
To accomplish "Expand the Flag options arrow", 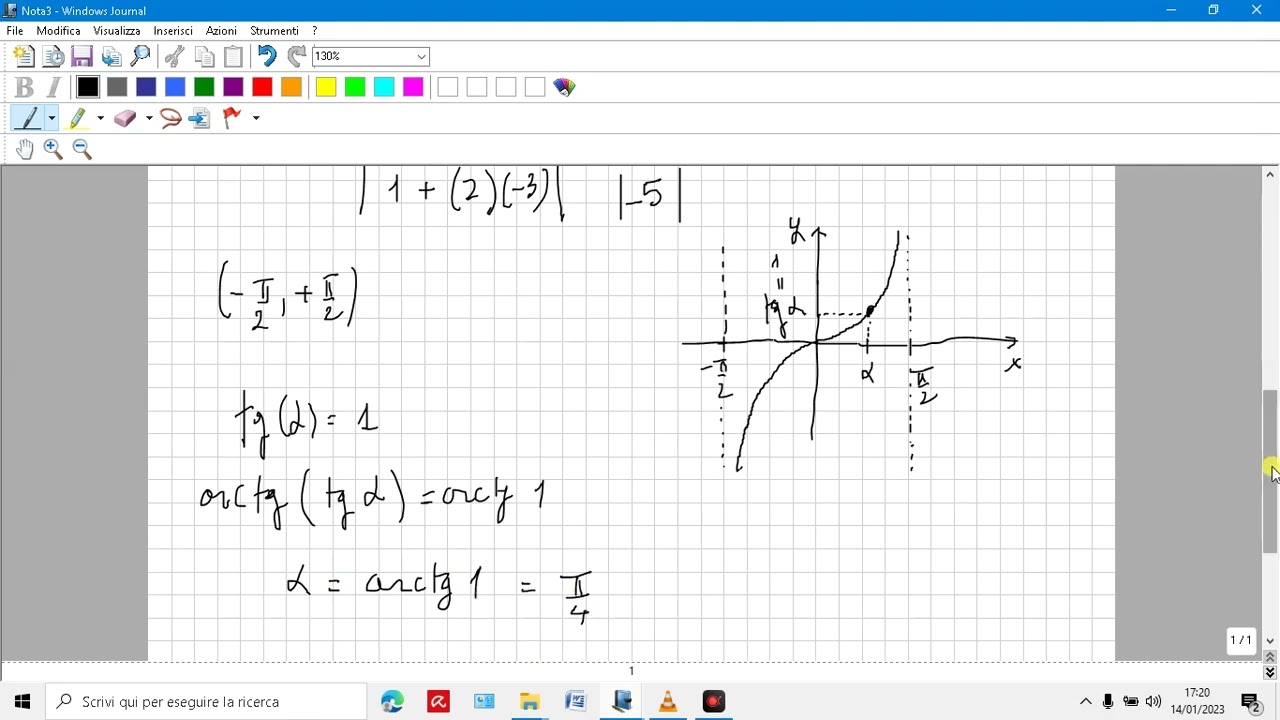I will 256,118.
